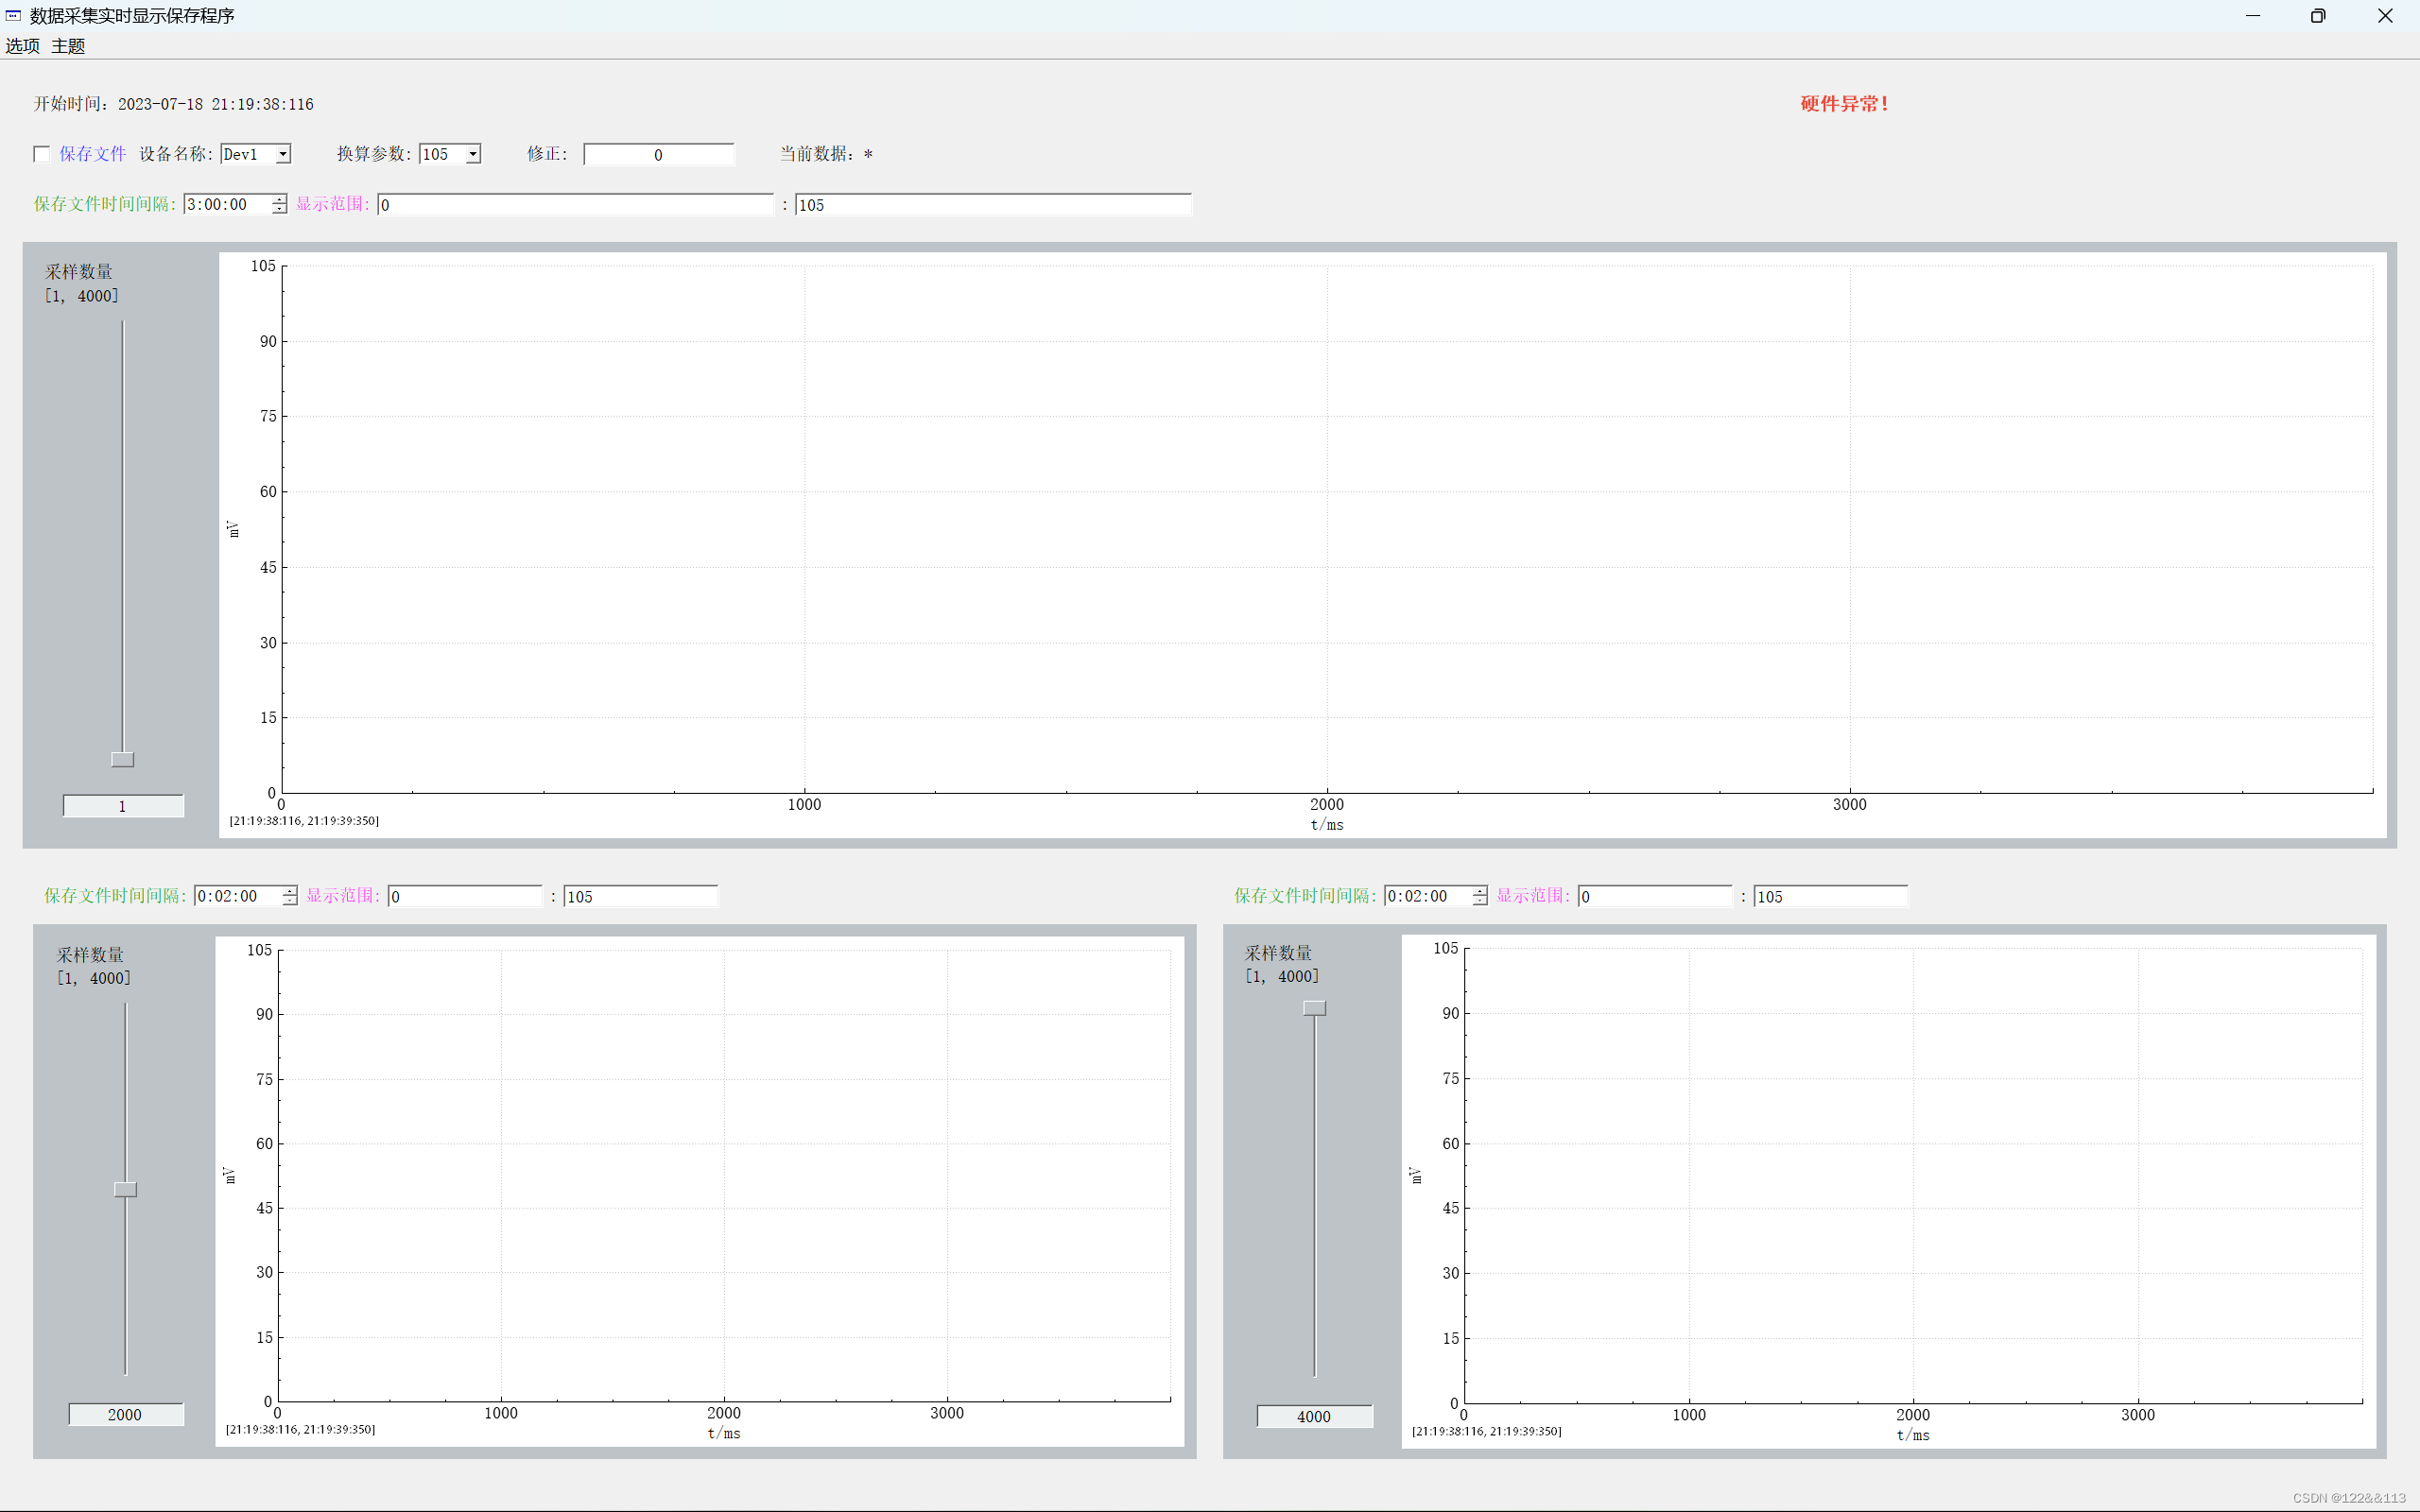Expand the 设备名称 Dev1 dropdown
2420x1512 pixels.
283,154
